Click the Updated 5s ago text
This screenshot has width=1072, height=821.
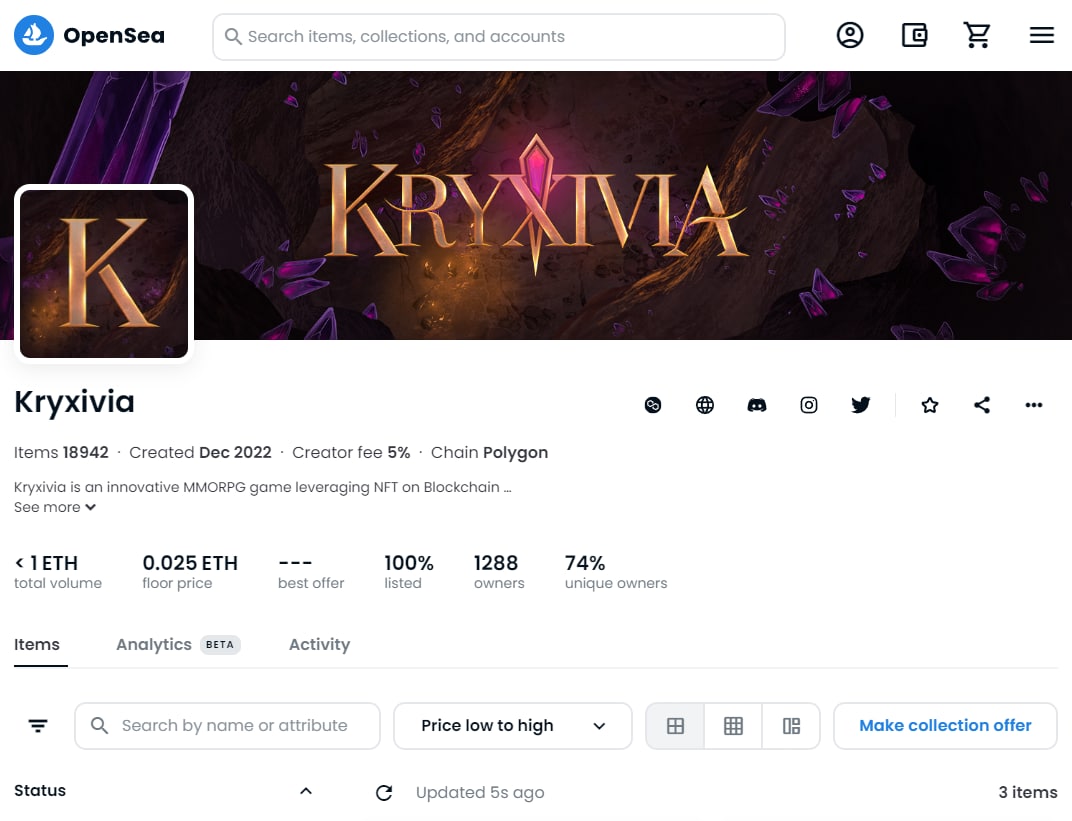pos(480,793)
